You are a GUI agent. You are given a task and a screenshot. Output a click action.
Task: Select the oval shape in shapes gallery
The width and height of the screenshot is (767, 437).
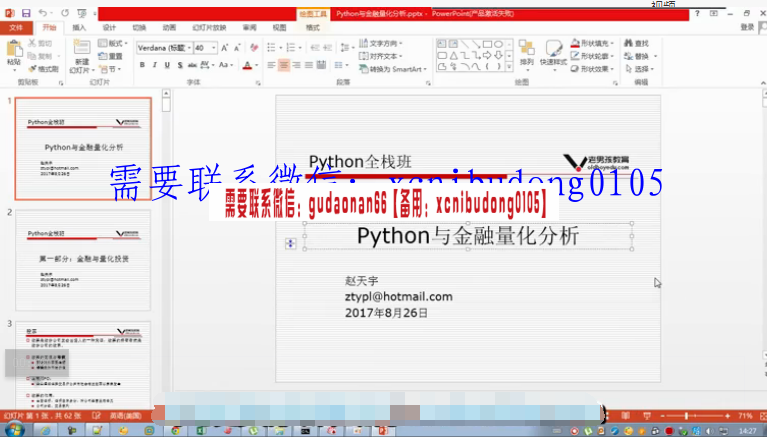(x=498, y=44)
